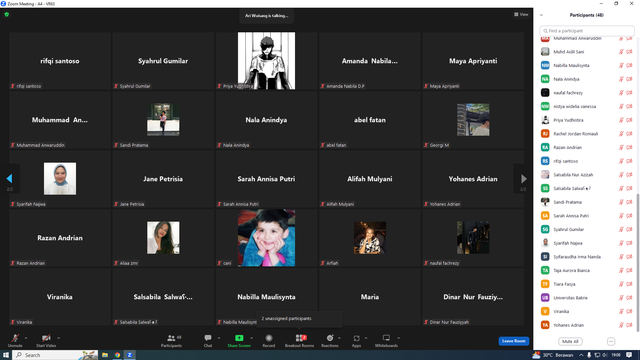640x360 pixels.
Task: Start recording with the Record icon
Action: click(x=269, y=338)
